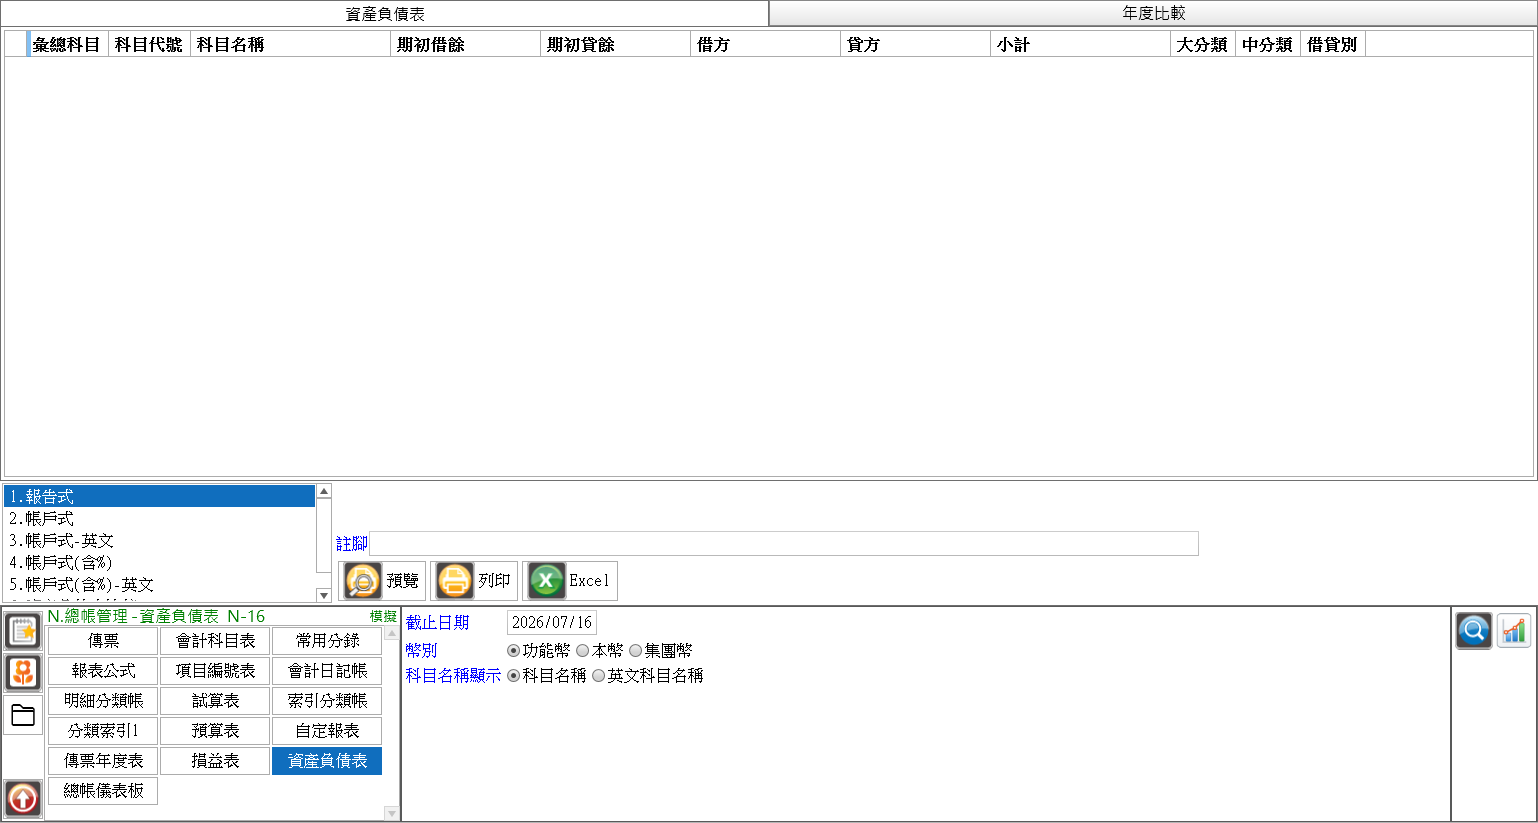Click menu panel scroll up arrow
This screenshot has width=1538, height=823.
click(x=391, y=633)
